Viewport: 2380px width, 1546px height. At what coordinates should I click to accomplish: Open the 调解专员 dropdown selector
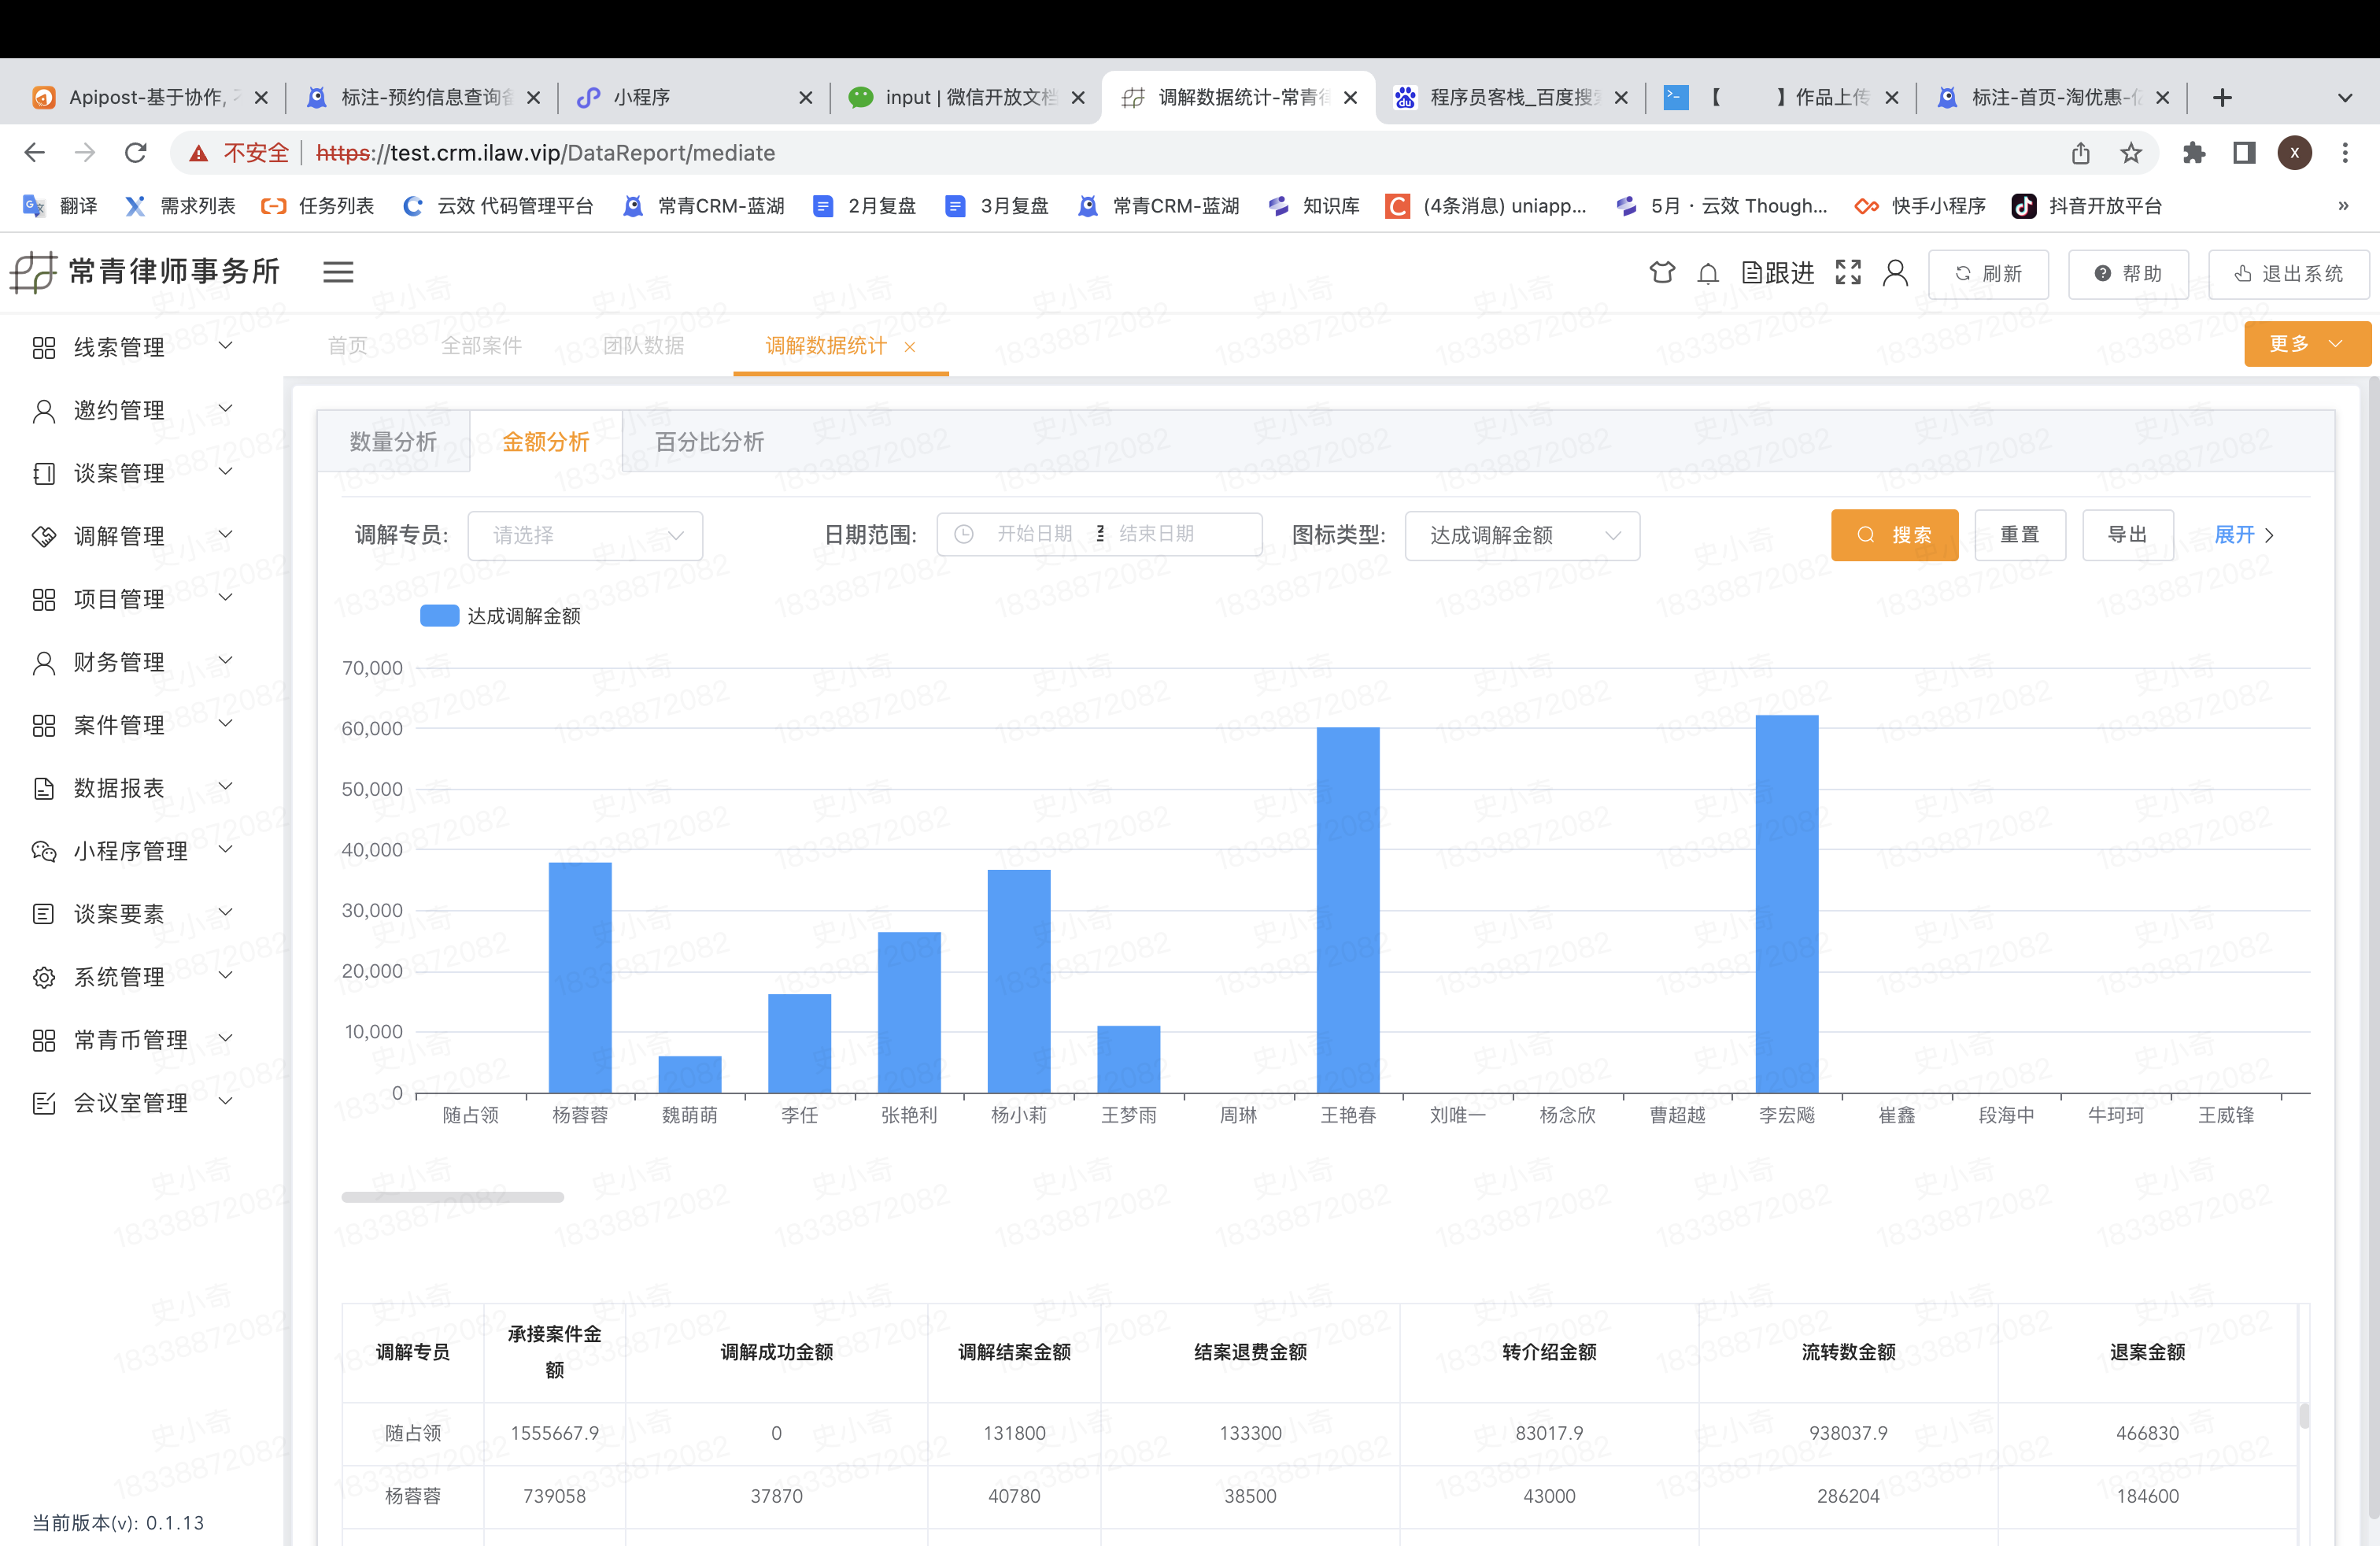(585, 536)
